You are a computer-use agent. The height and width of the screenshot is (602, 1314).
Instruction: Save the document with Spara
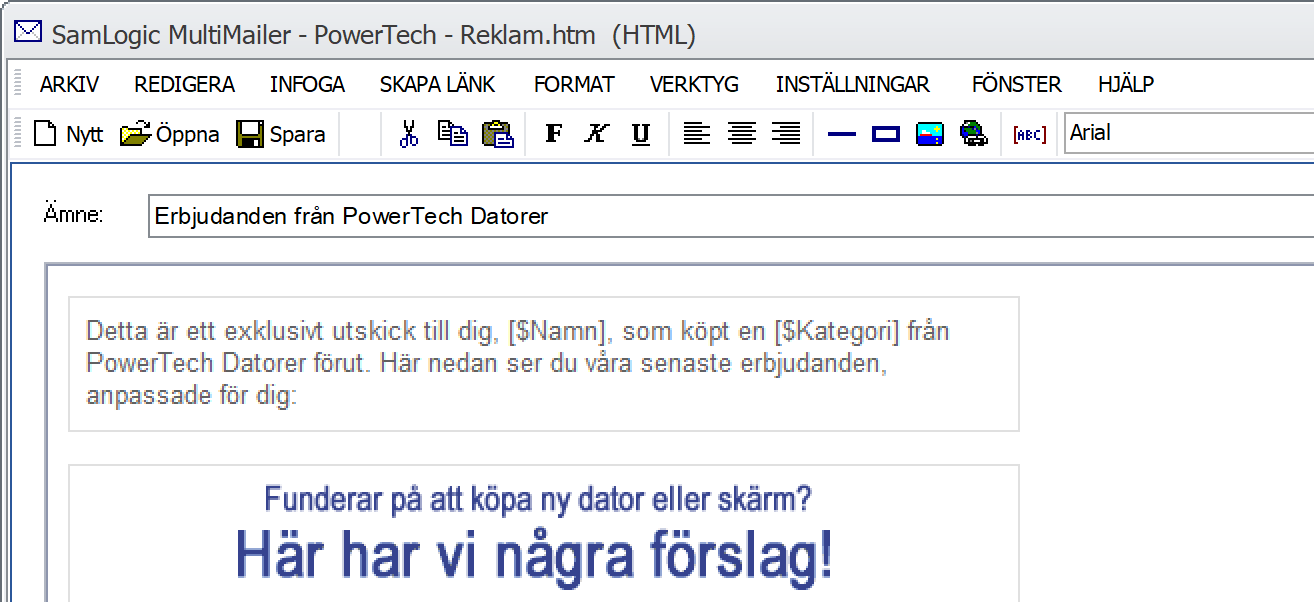point(281,134)
